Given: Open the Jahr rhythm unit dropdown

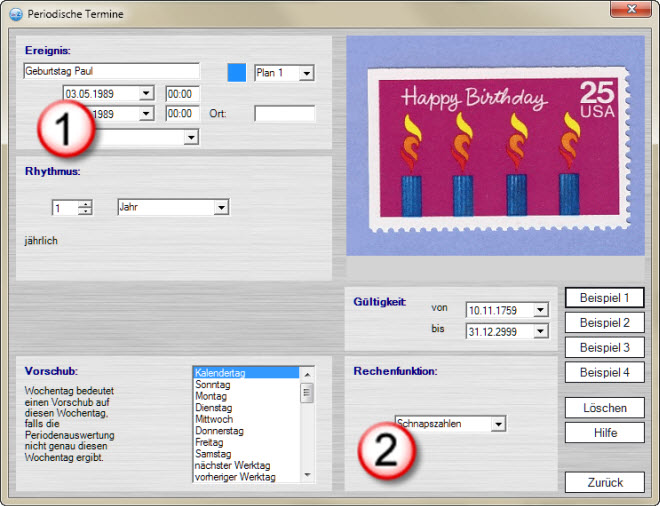Looking at the screenshot, I should [x=221, y=208].
